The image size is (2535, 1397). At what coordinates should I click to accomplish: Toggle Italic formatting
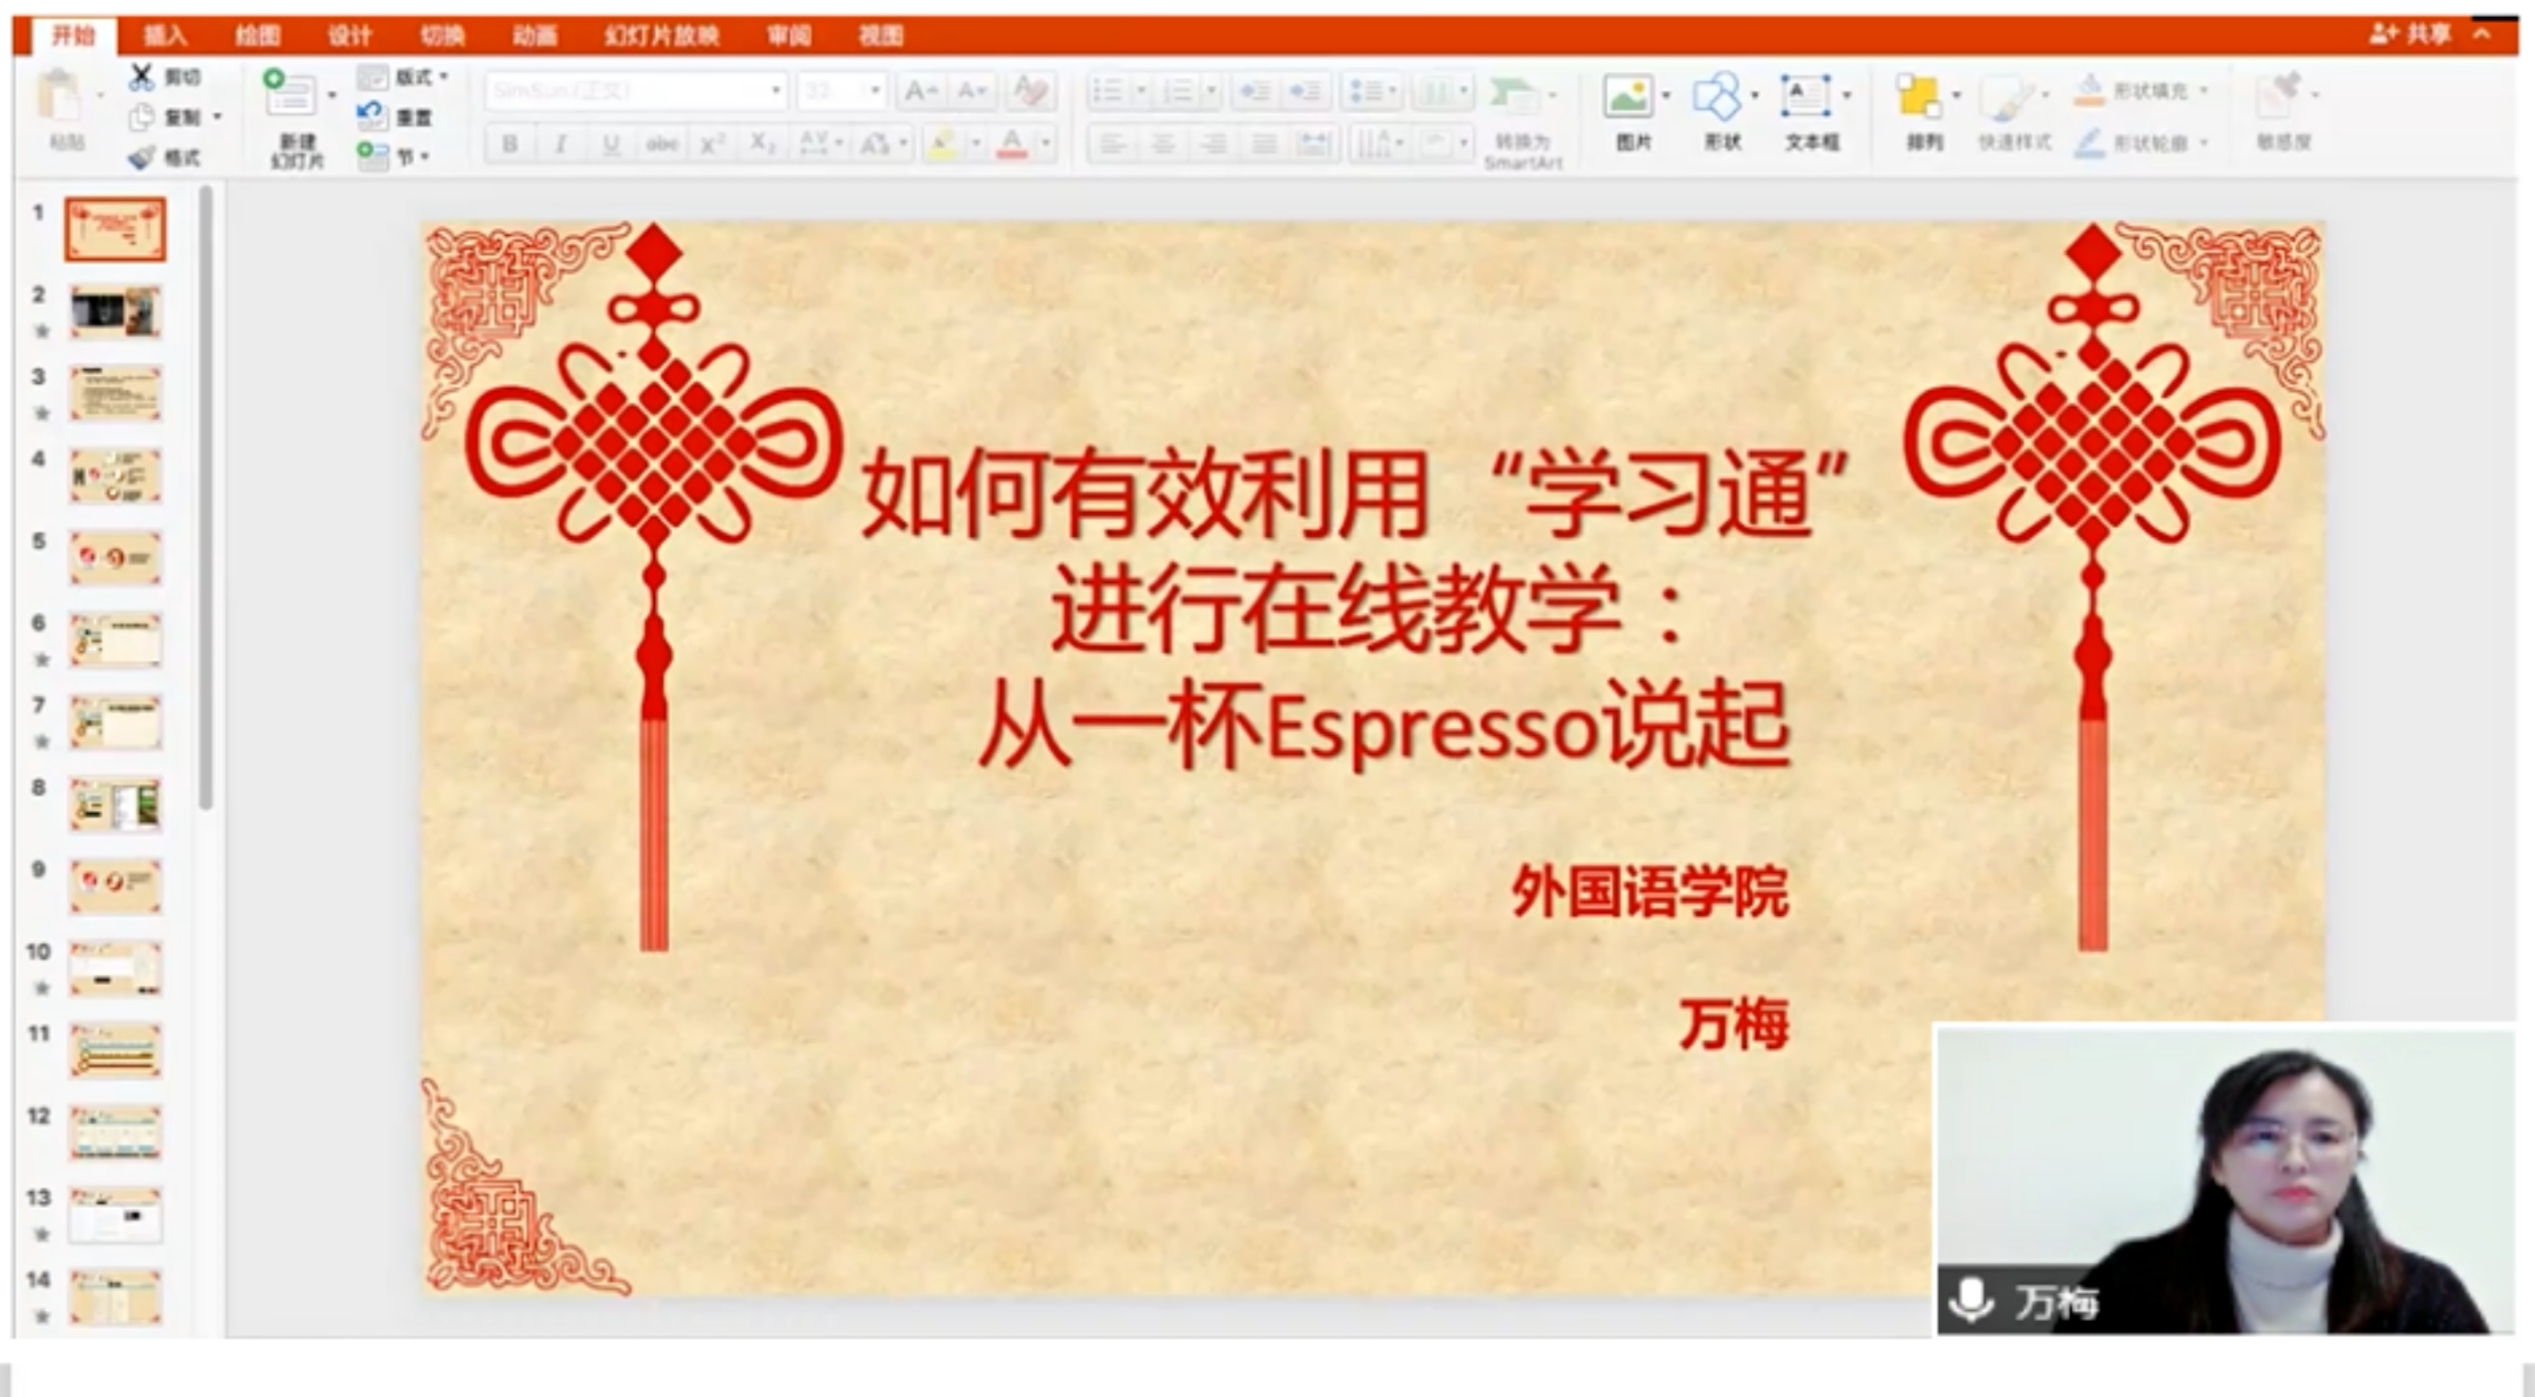click(x=561, y=144)
